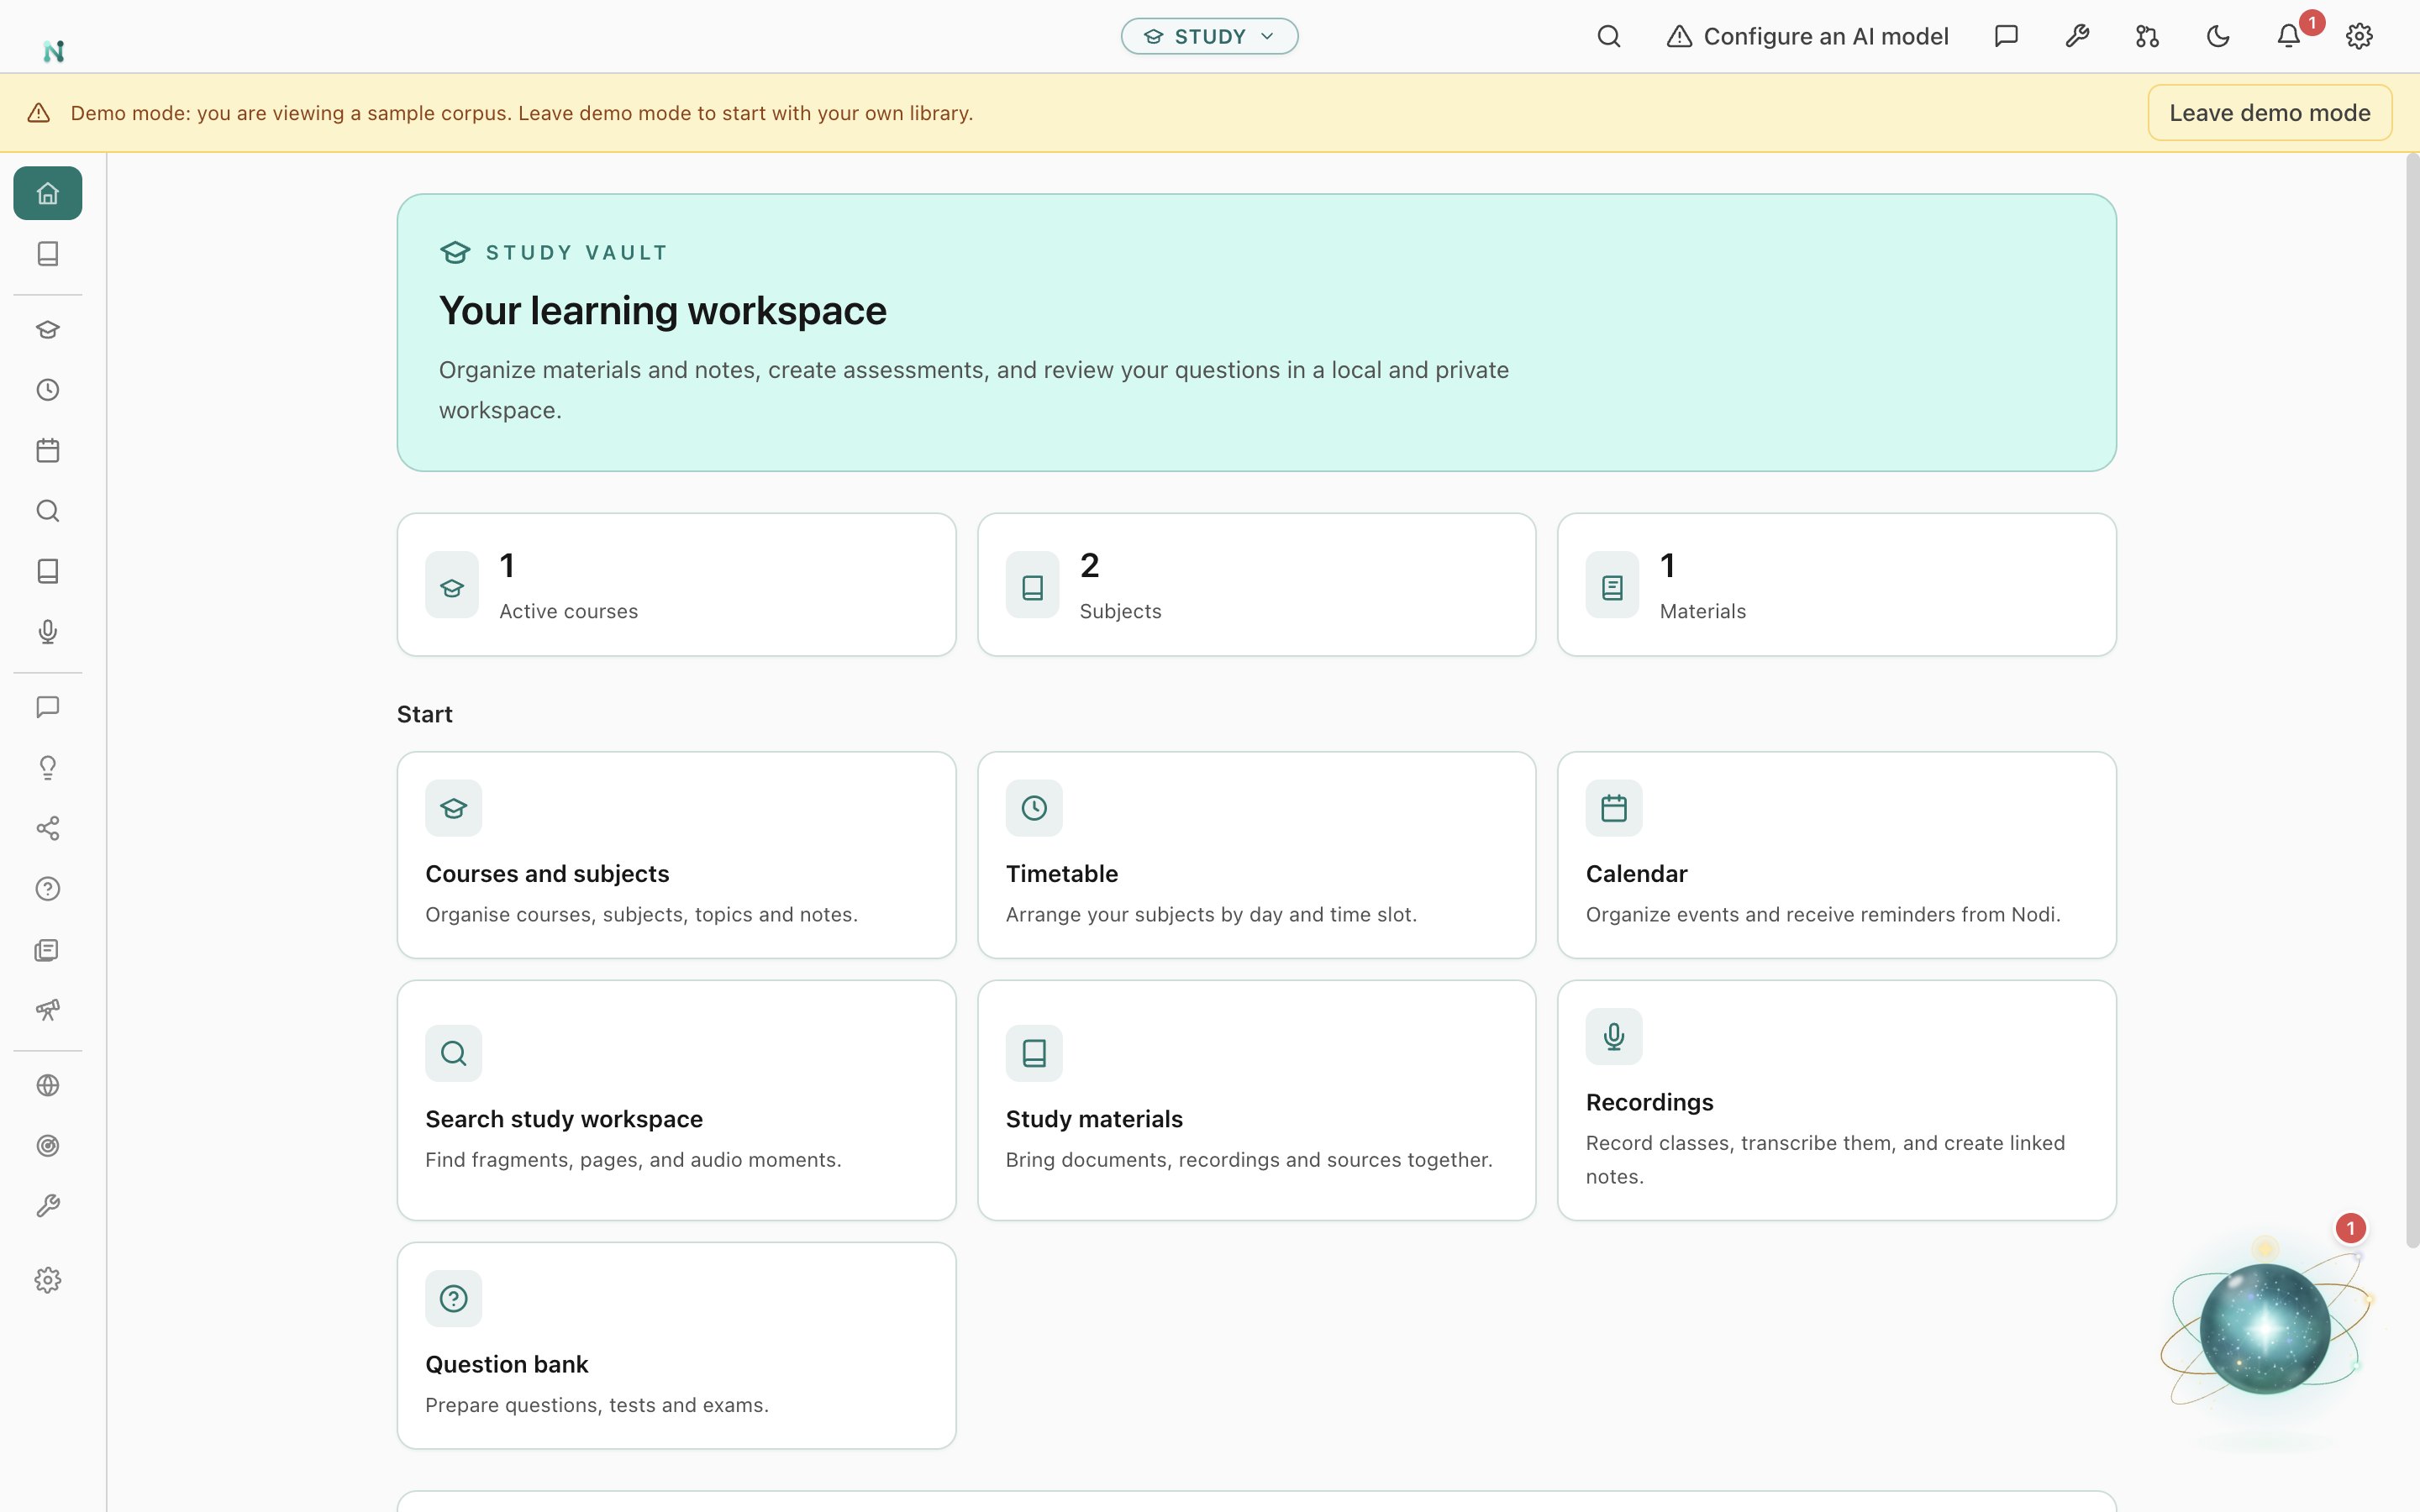Expand the STUDY mode dropdown
Image resolution: width=2420 pixels, height=1512 pixels.
click(1209, 36)
